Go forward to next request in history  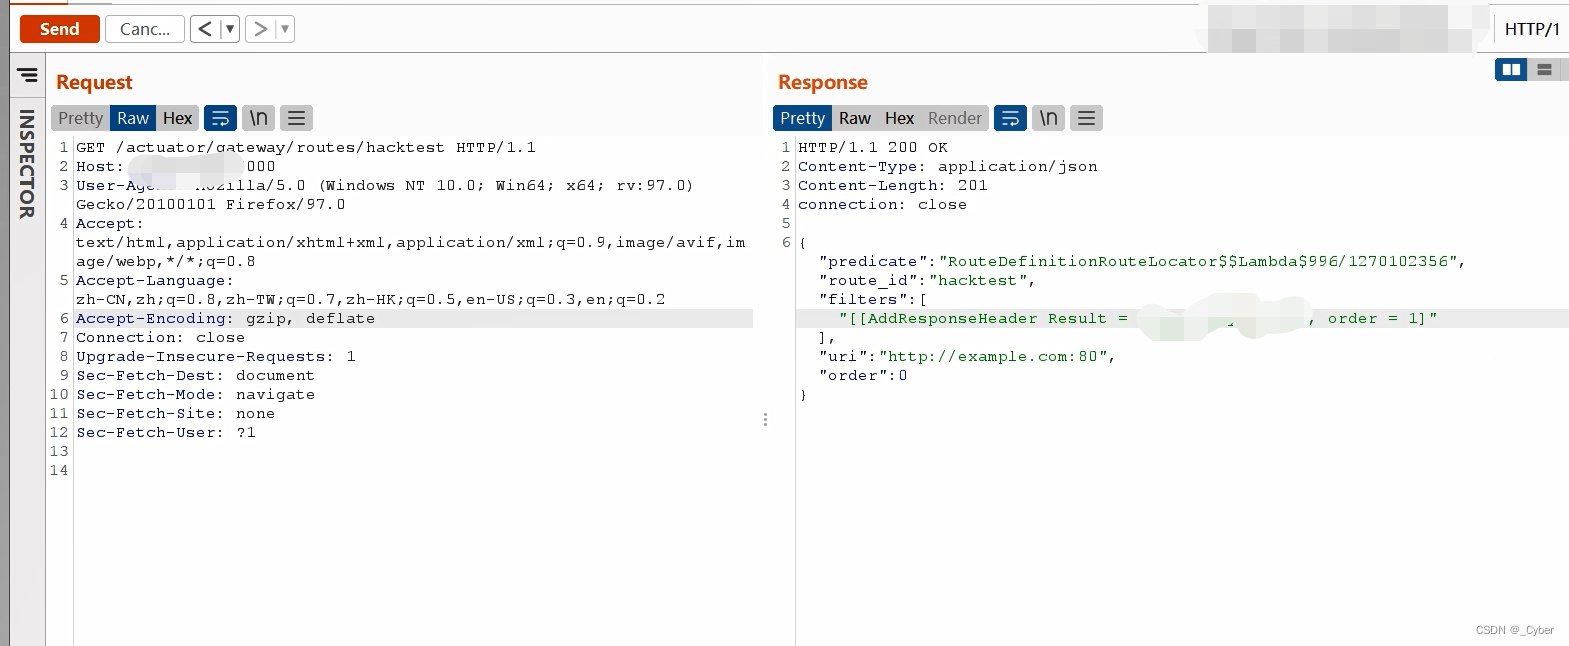tap(260, 29)
